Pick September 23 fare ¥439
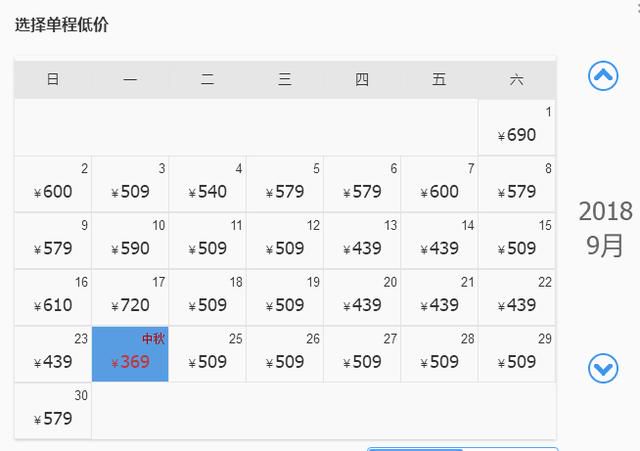Image resolution: width=640 pixels, height=451 pixels. click(x=53, y=354)
